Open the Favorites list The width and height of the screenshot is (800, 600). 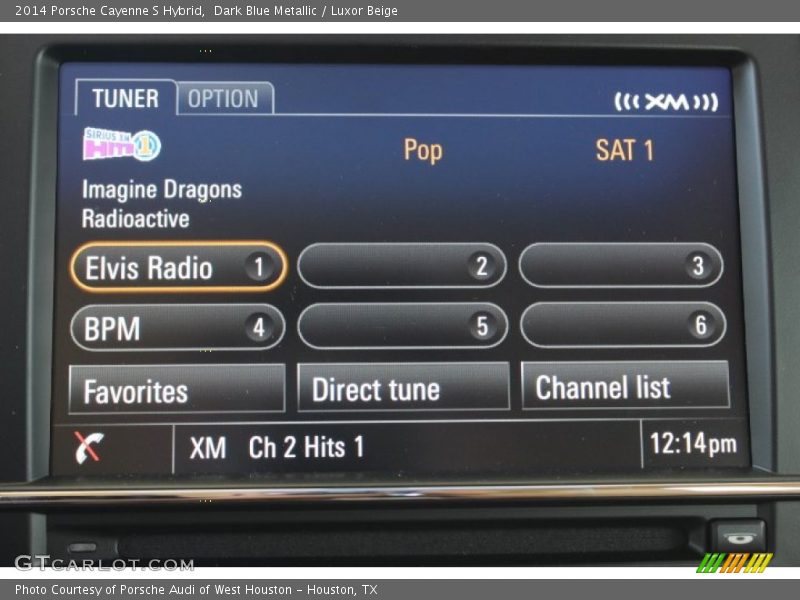coord(177,389)
